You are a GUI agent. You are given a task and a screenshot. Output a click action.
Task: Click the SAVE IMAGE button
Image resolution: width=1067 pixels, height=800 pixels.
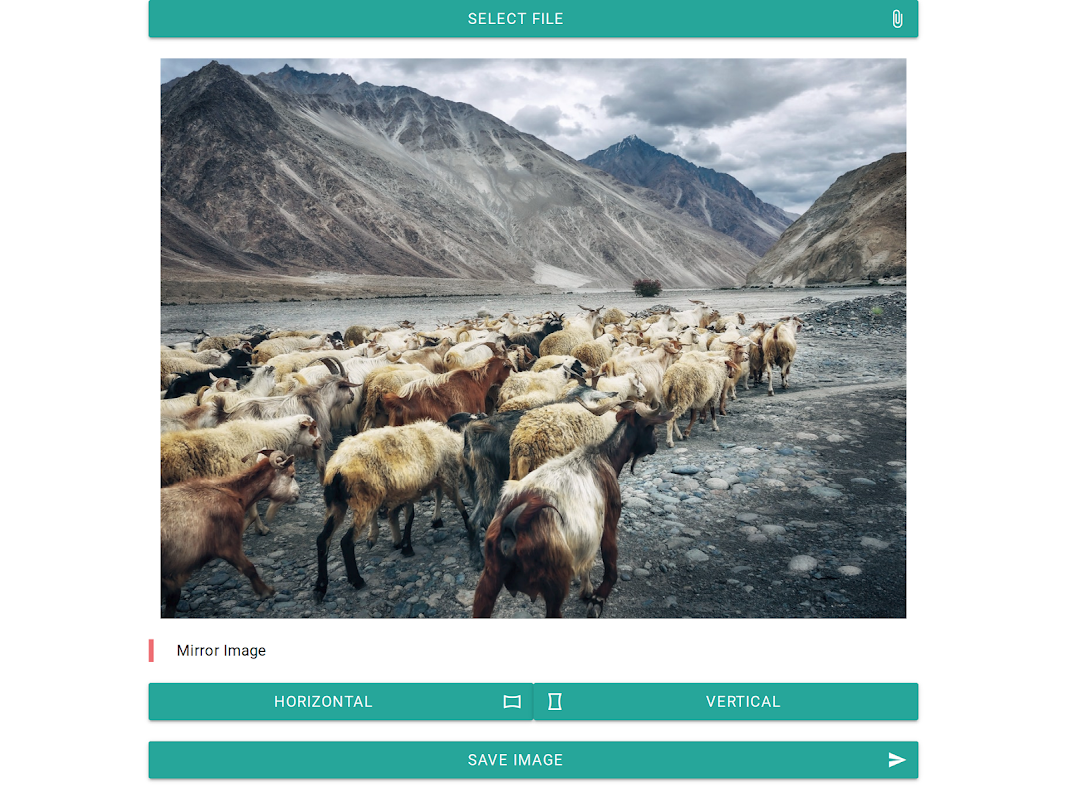click(x=533, y=760)
